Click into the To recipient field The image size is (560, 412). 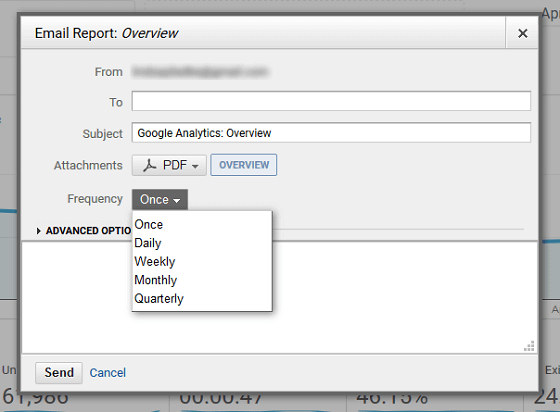(331, 101)
